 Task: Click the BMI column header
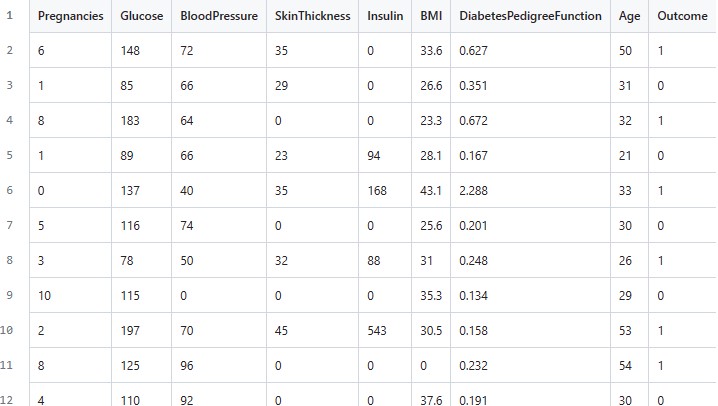click(x=431, y=16)
